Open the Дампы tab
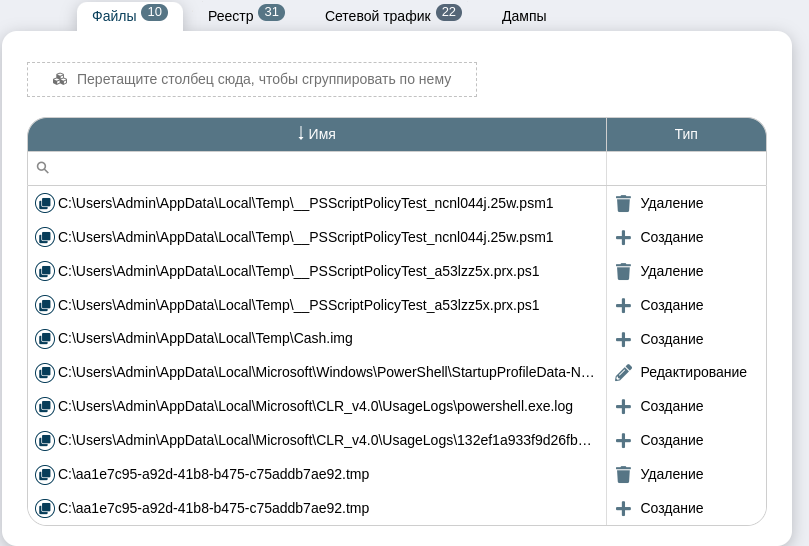This screenshot has height=546, width=809. 524,16
